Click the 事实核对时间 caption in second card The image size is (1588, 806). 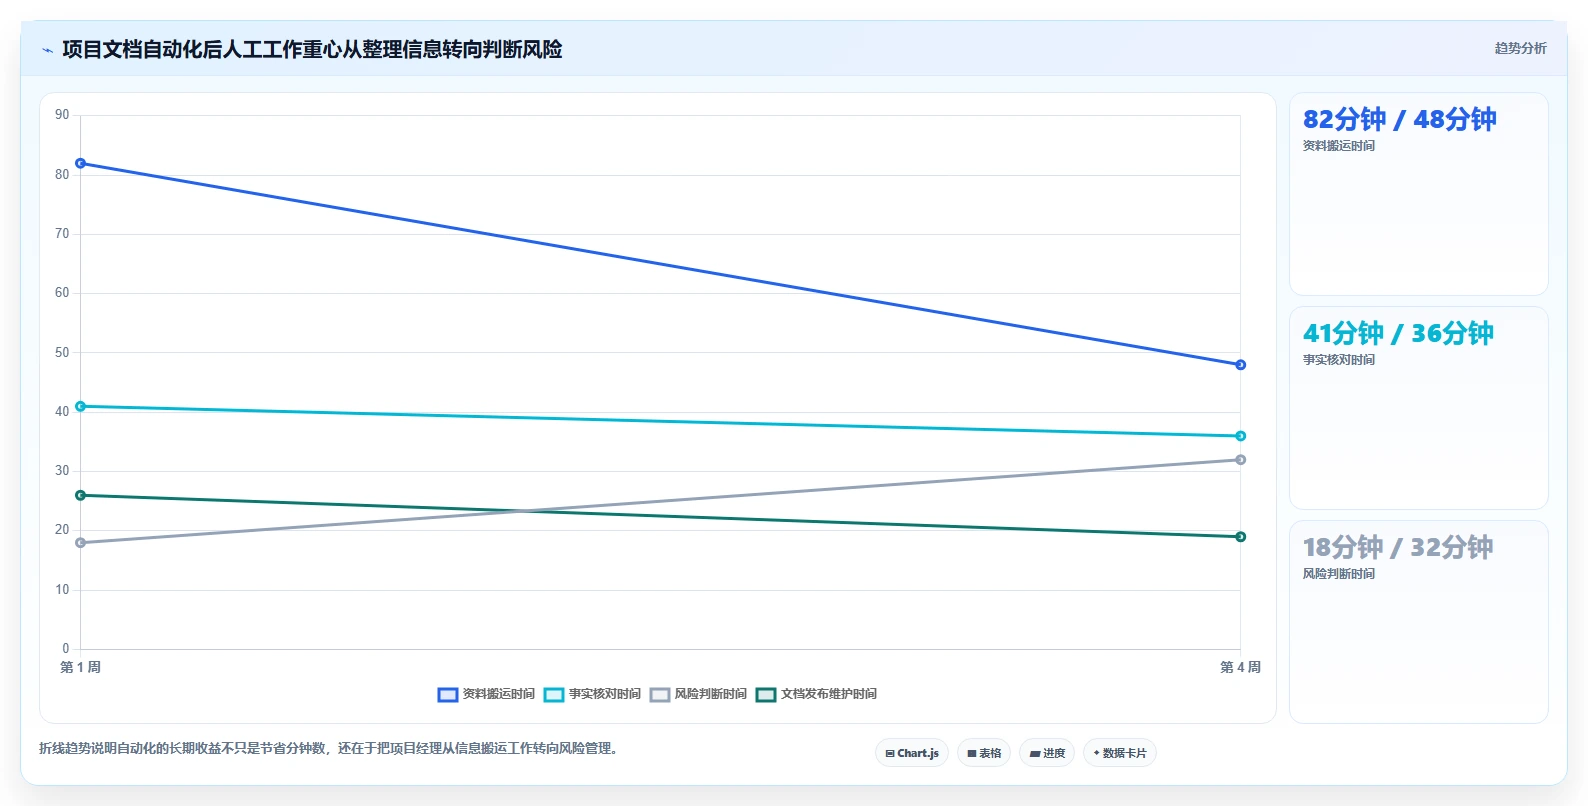pos(1338,360)
